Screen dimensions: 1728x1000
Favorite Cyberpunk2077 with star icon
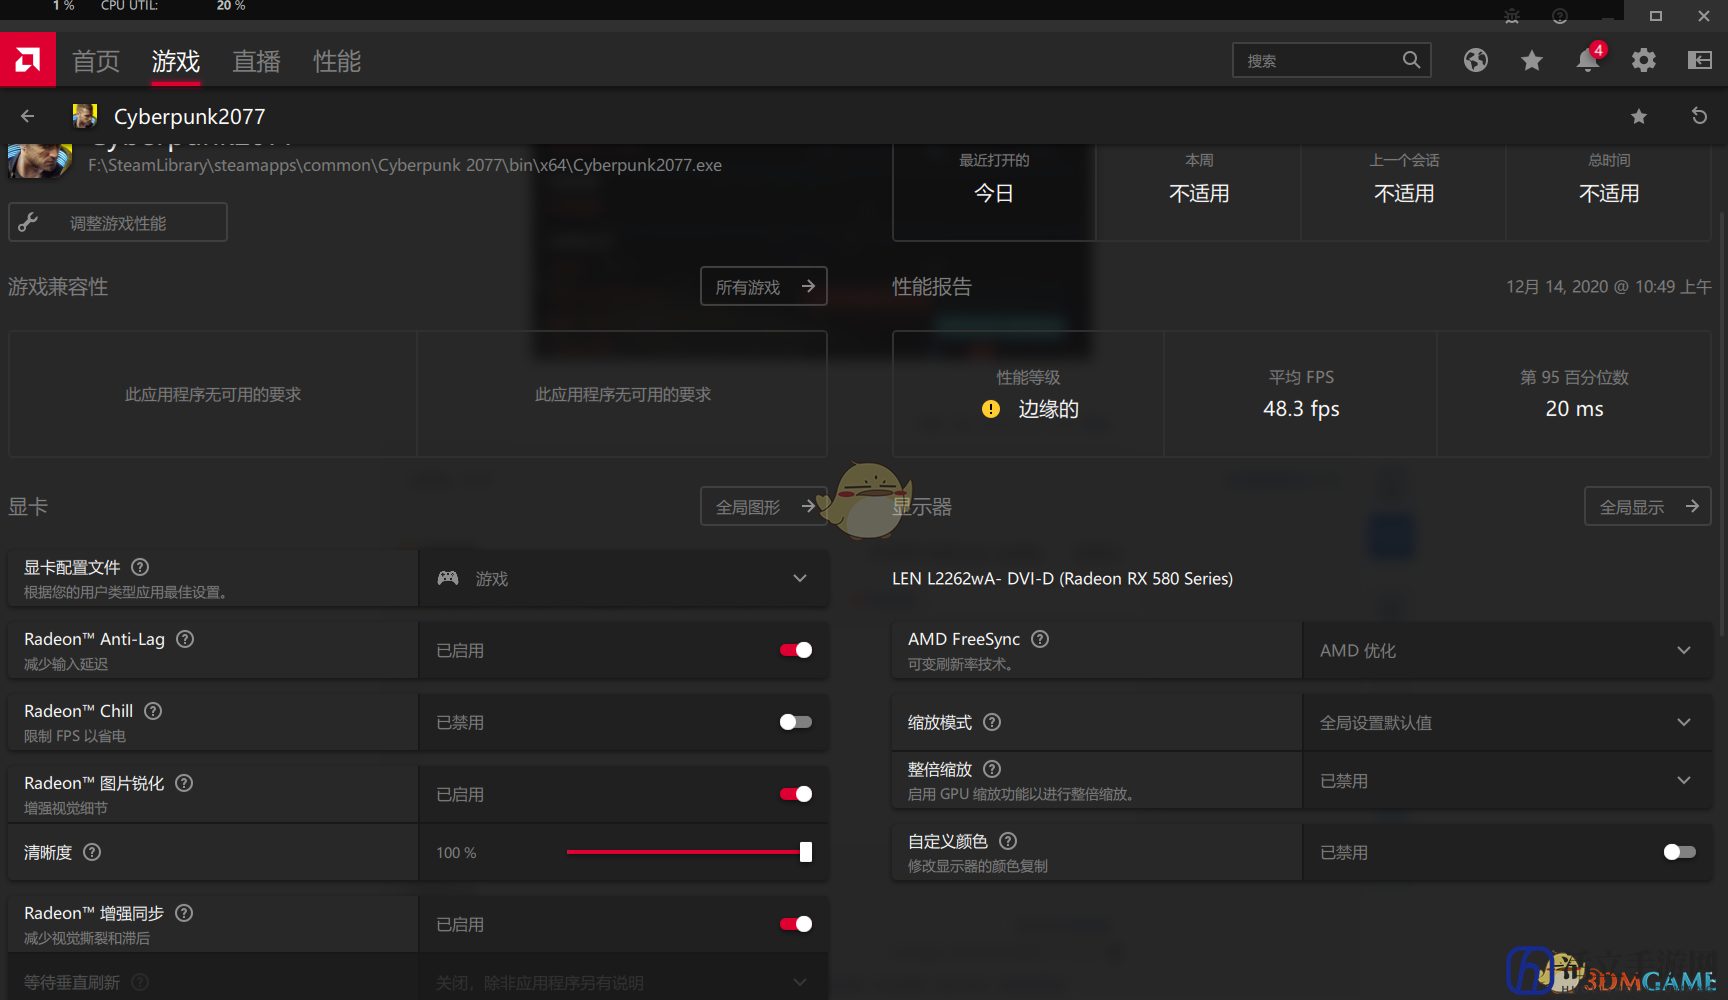(1639, 116)
